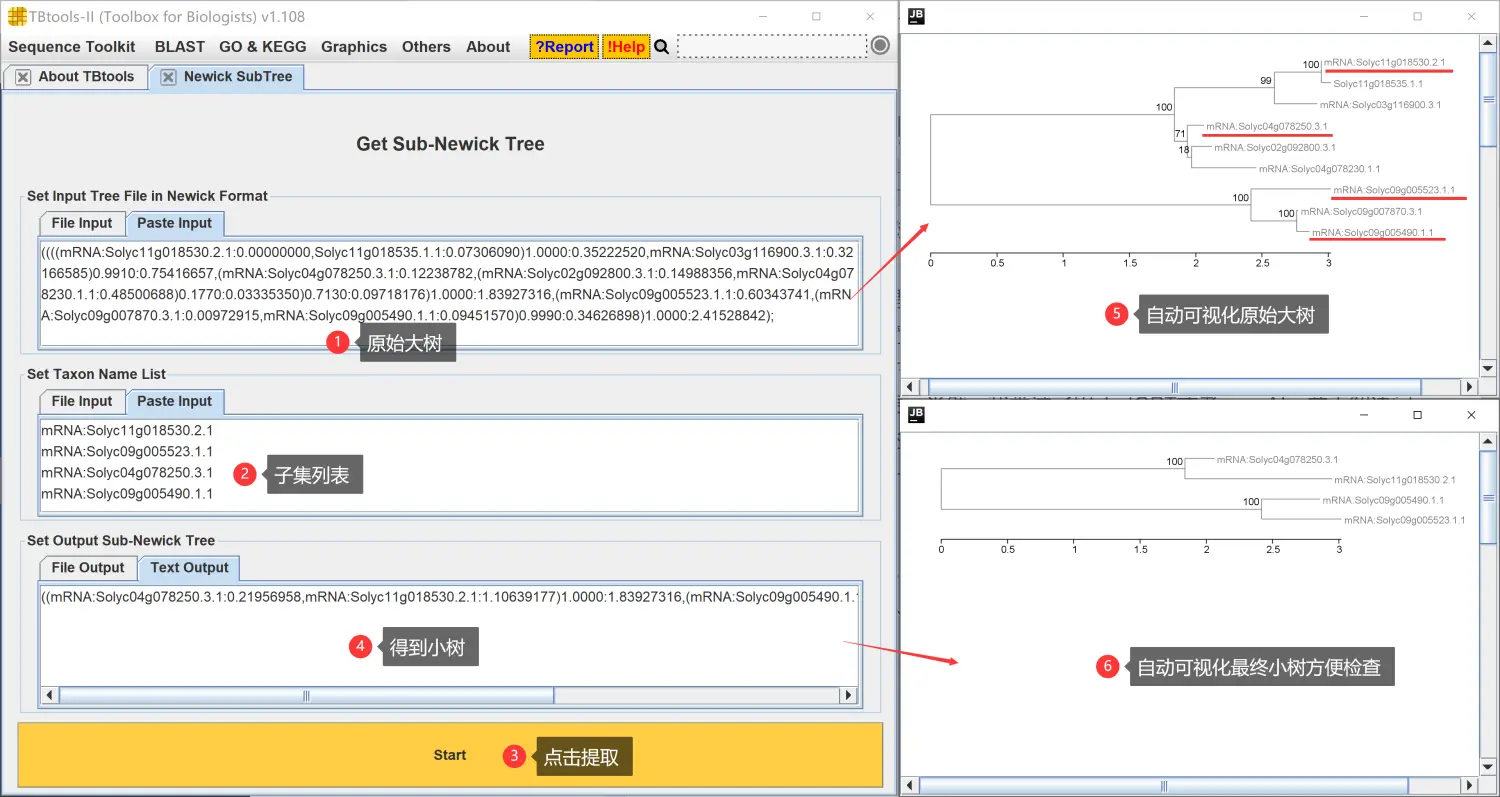Open the Graphics menu
This screenshot has width=1500, height=797.
(x=353, y=47)
